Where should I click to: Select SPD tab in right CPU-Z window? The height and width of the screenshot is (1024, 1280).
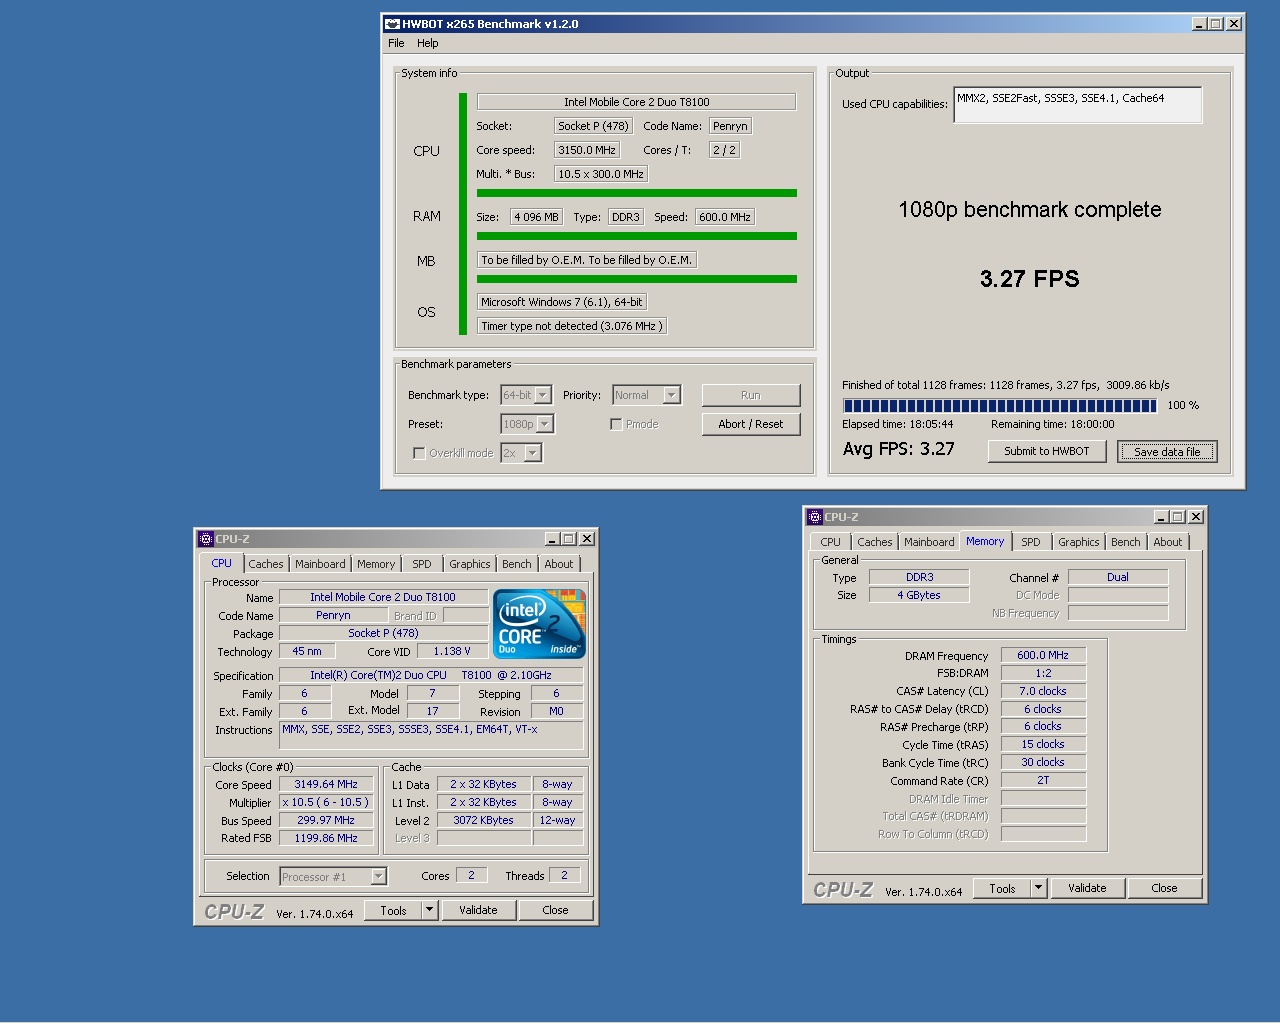(1031, 542)
